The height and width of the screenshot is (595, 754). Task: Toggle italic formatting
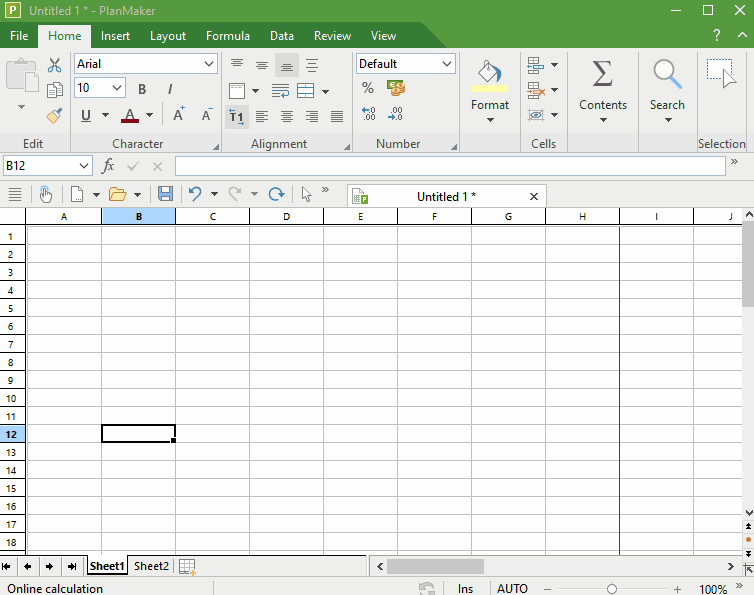tap(170, 89)
